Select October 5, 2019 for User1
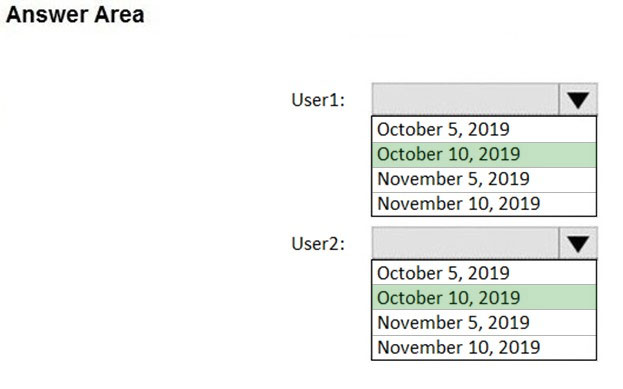Viewport: 623px width, 389px height. click(484, 130)
